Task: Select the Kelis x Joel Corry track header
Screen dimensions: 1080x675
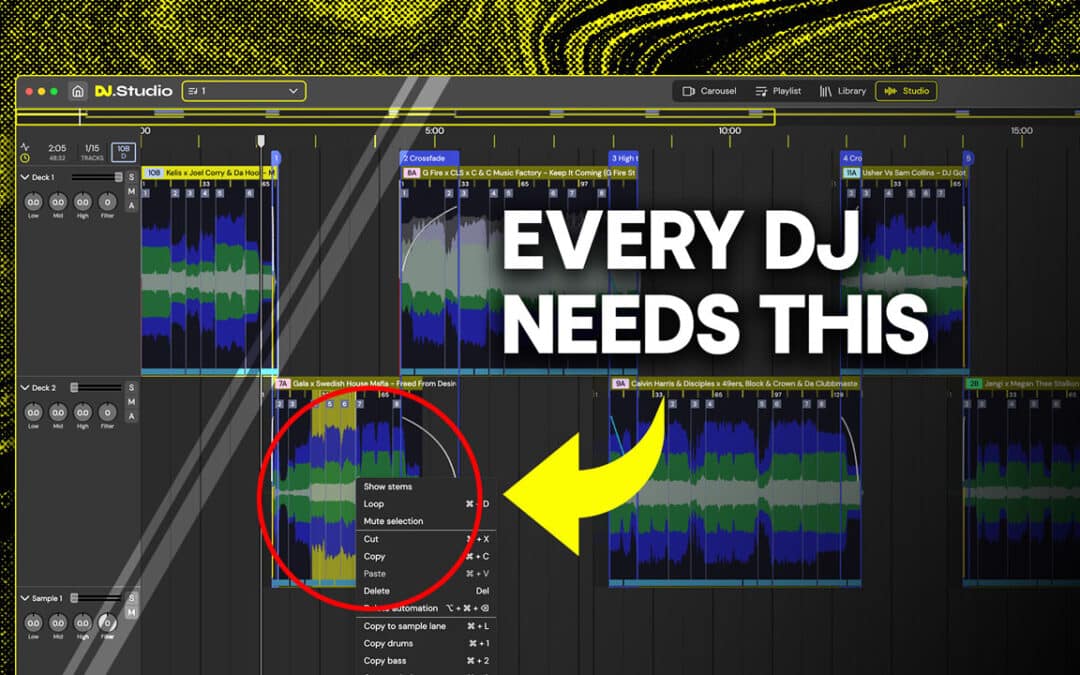Action: click(x=209, y=173)
